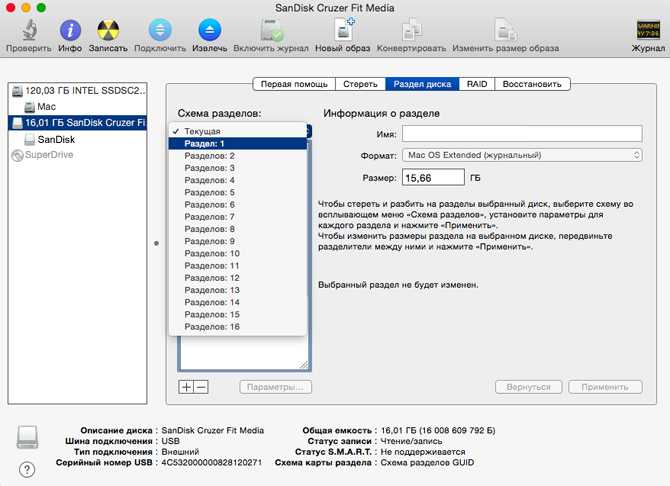
Task: Open the Инфо toolbar icon
Action: [70, 30]
